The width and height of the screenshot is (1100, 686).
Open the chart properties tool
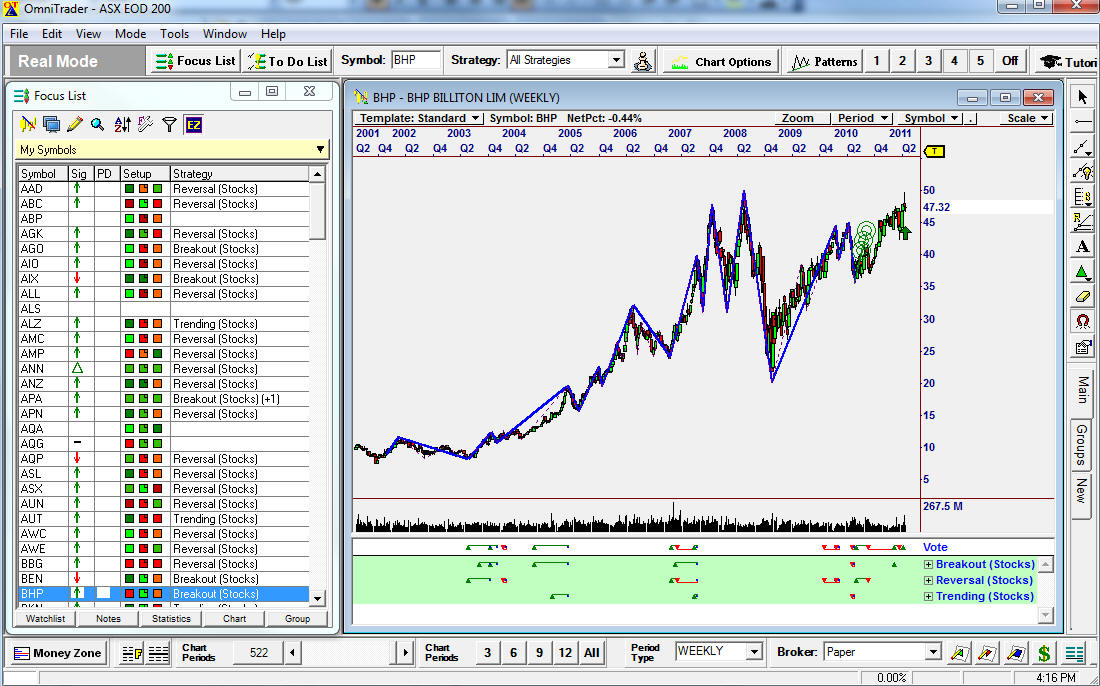[x=1082, y=347]
